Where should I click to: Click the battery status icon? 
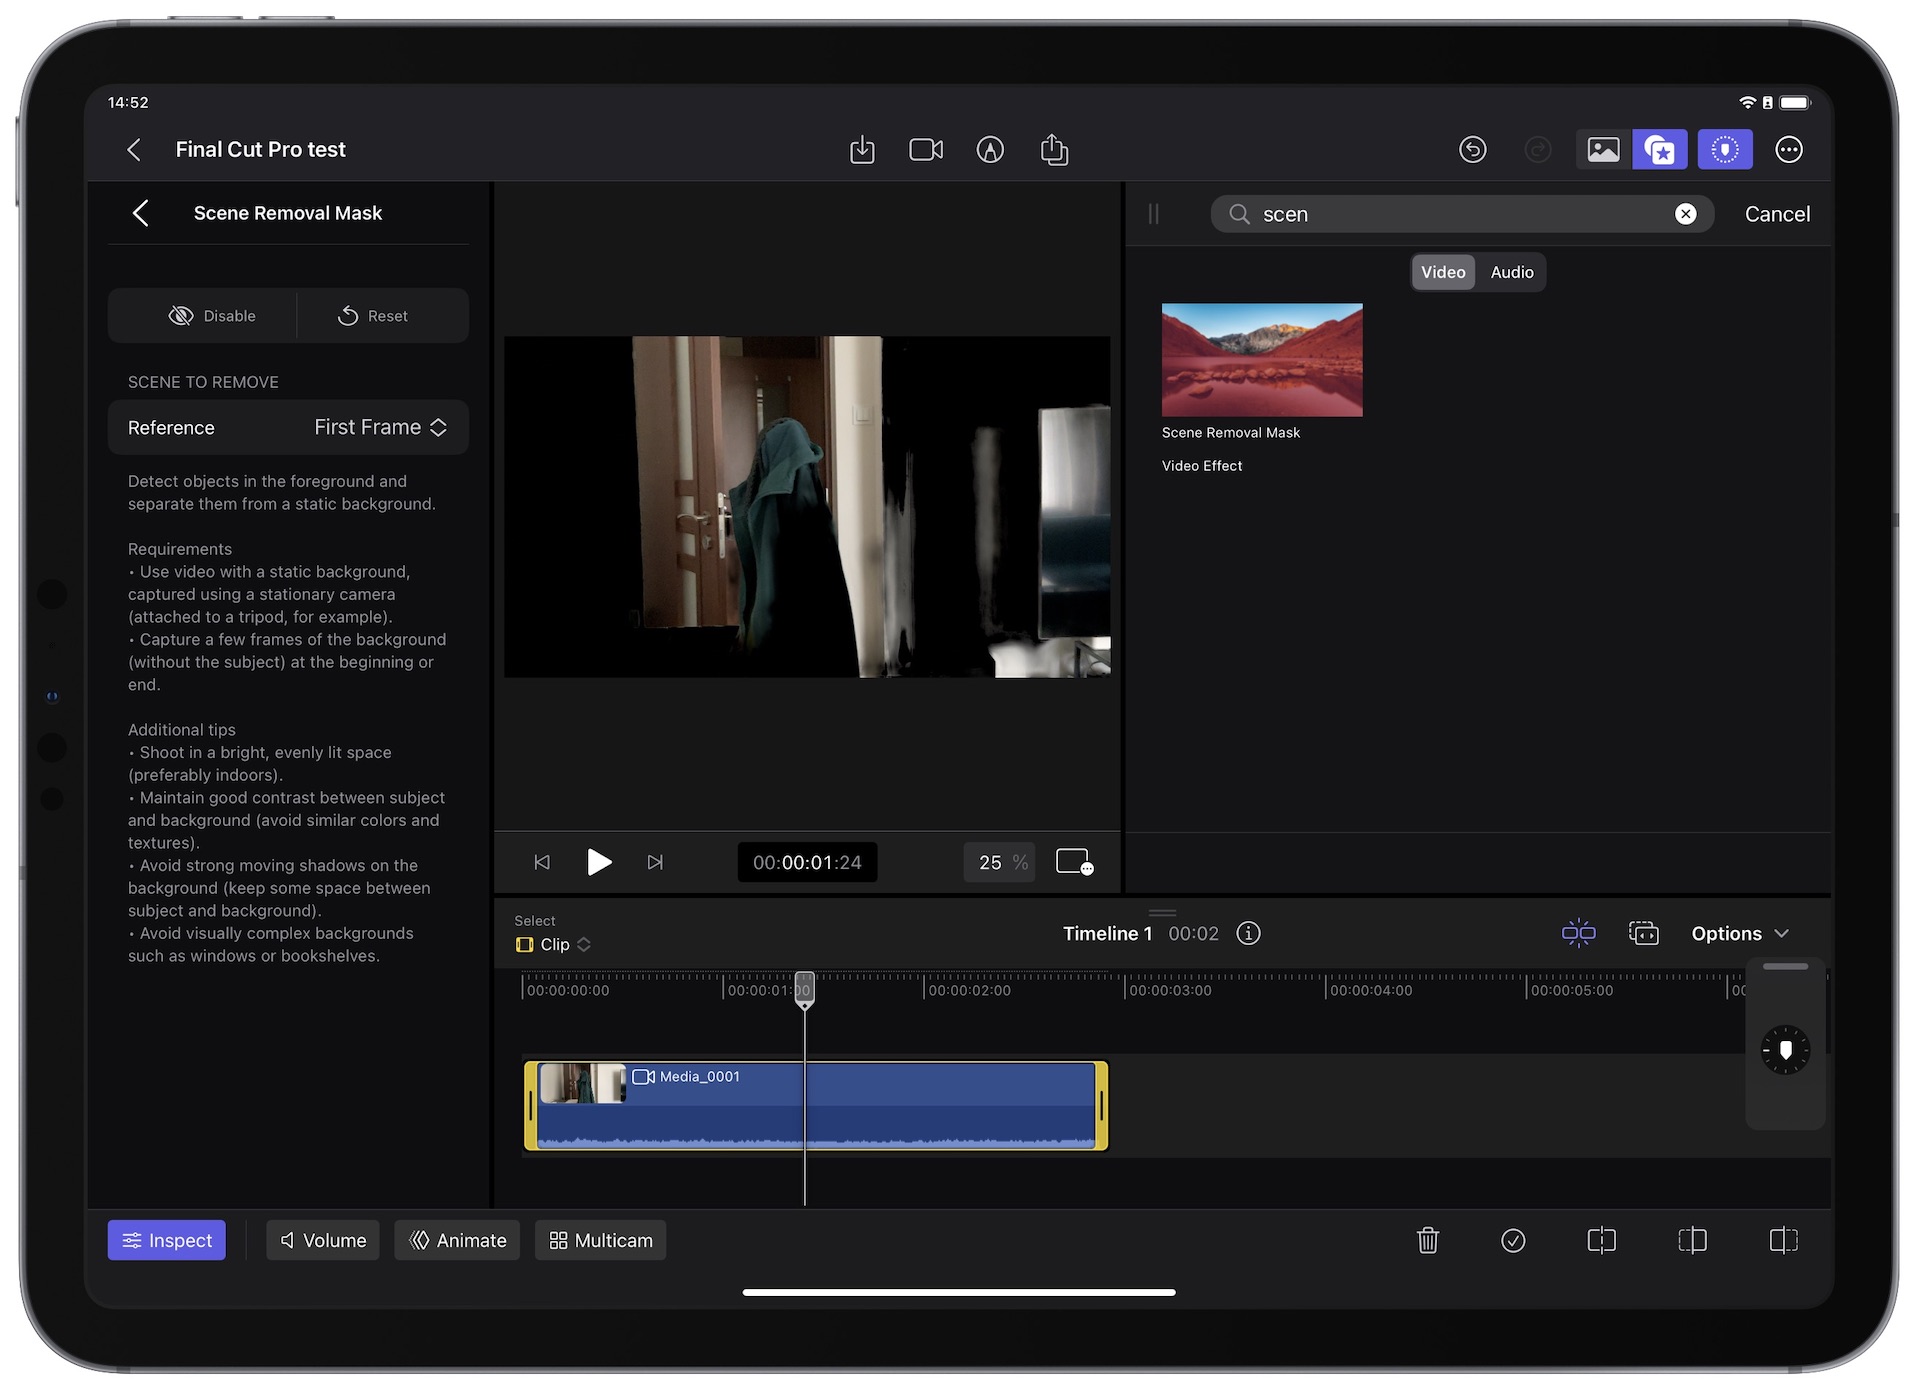[x=1795, y=103]
